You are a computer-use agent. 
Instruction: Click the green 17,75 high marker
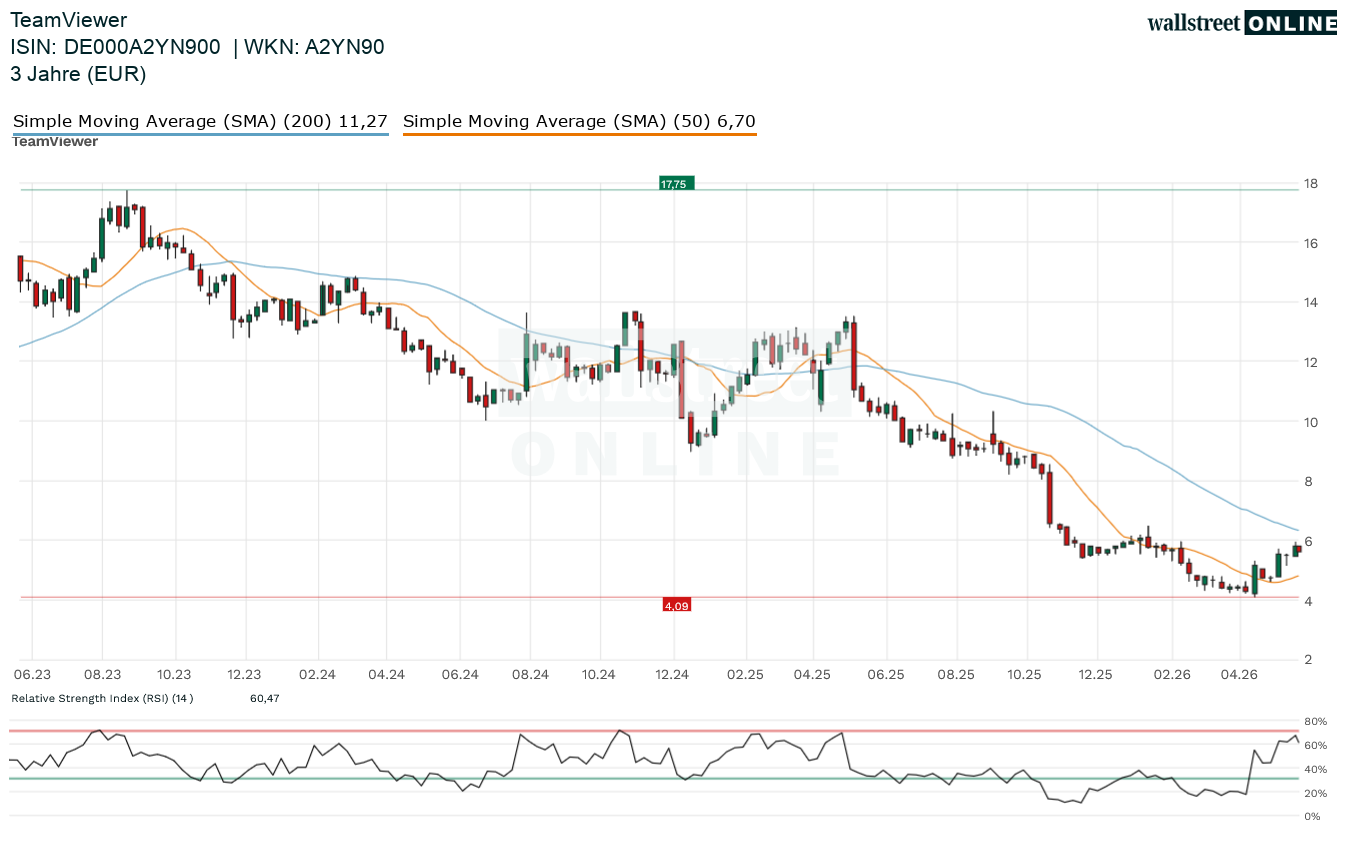(x=675, y=184)
